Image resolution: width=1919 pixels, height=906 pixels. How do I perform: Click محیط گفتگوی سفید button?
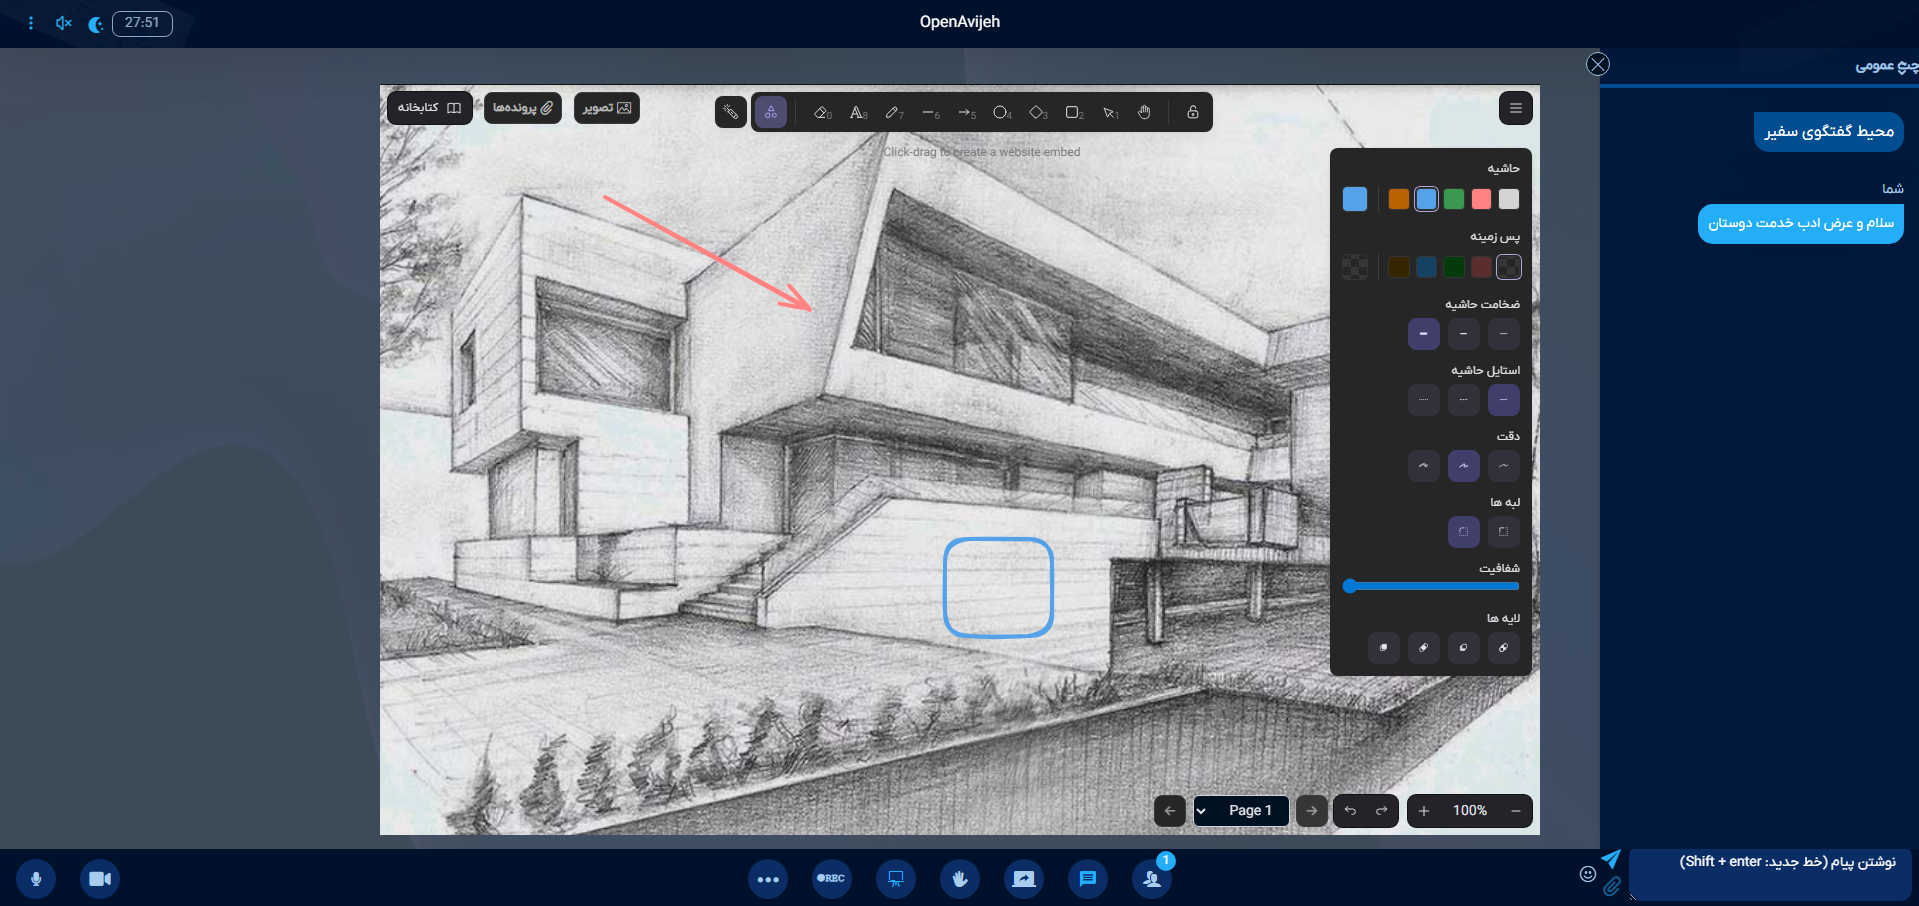[1829, 131]
